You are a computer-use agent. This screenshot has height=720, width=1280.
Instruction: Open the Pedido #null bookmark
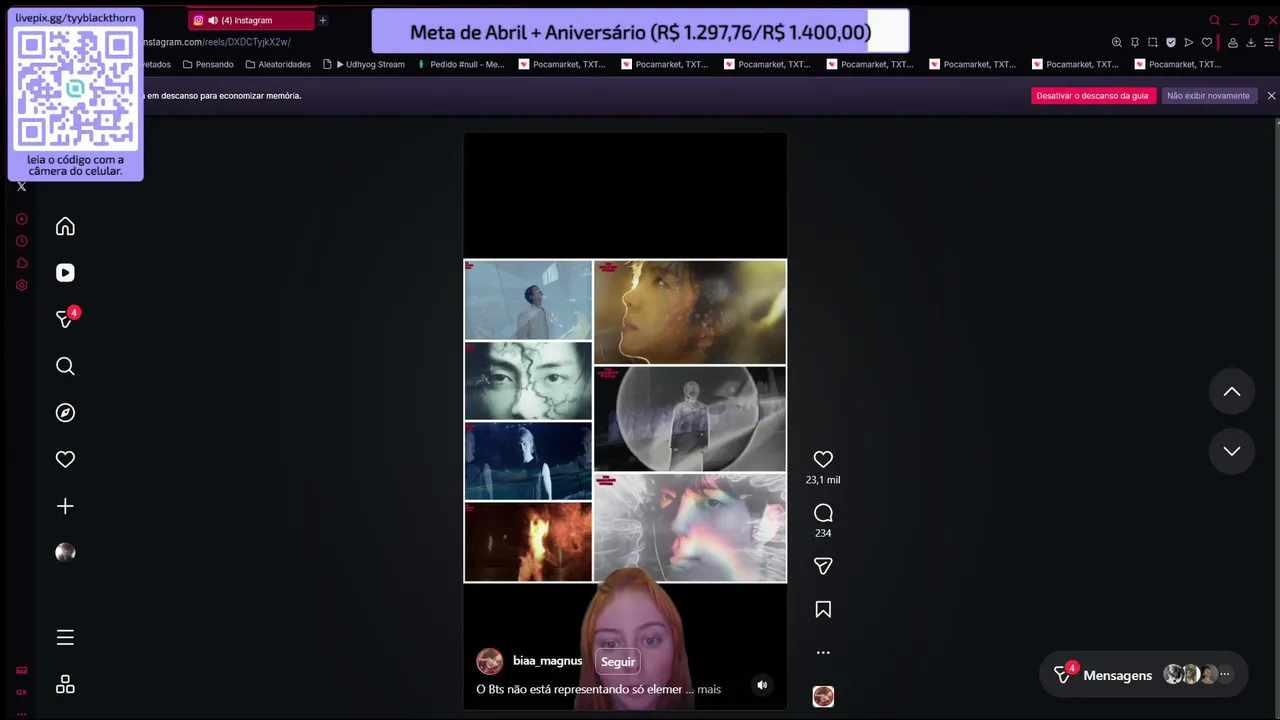point(460,64)
